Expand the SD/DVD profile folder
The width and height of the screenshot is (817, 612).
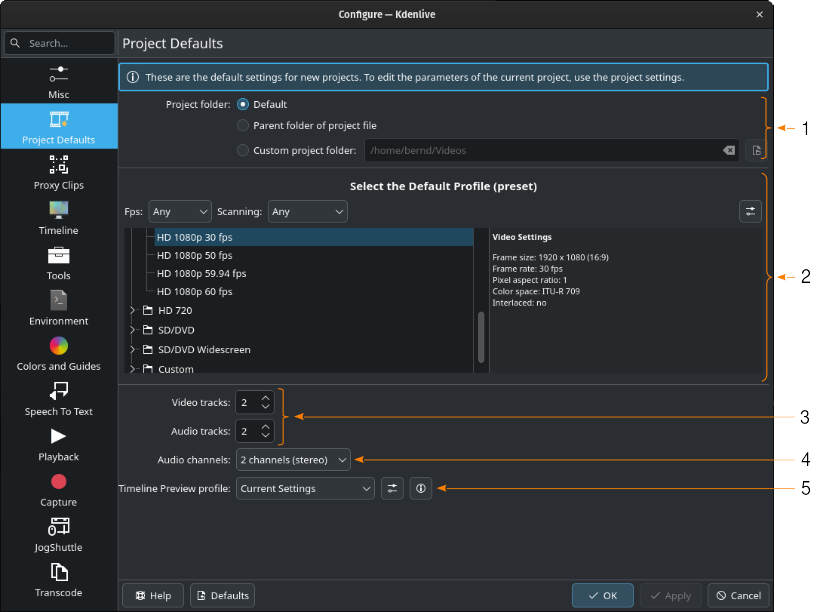click(132, 330)
